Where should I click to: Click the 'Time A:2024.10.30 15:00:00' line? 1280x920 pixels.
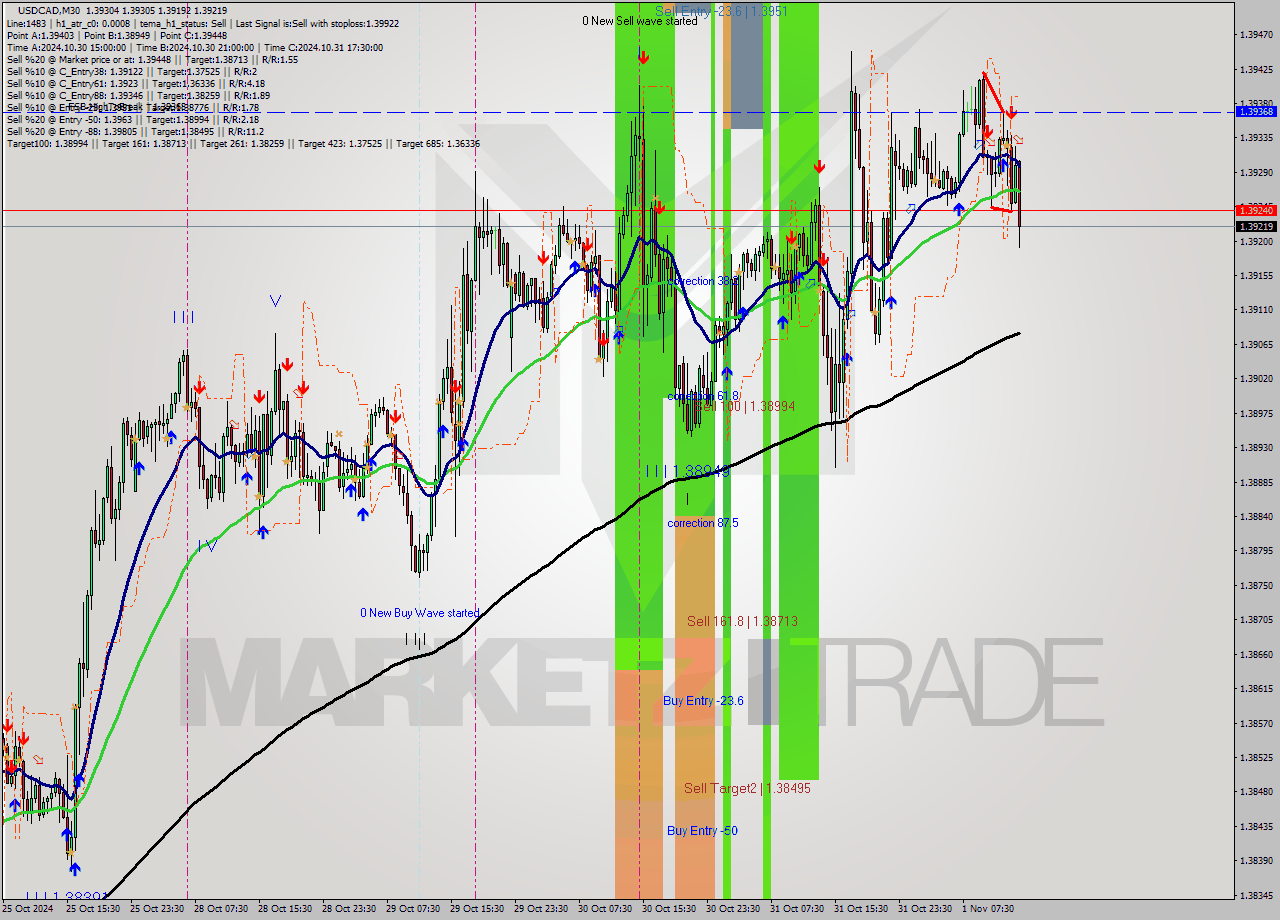(x=194, y=47)
